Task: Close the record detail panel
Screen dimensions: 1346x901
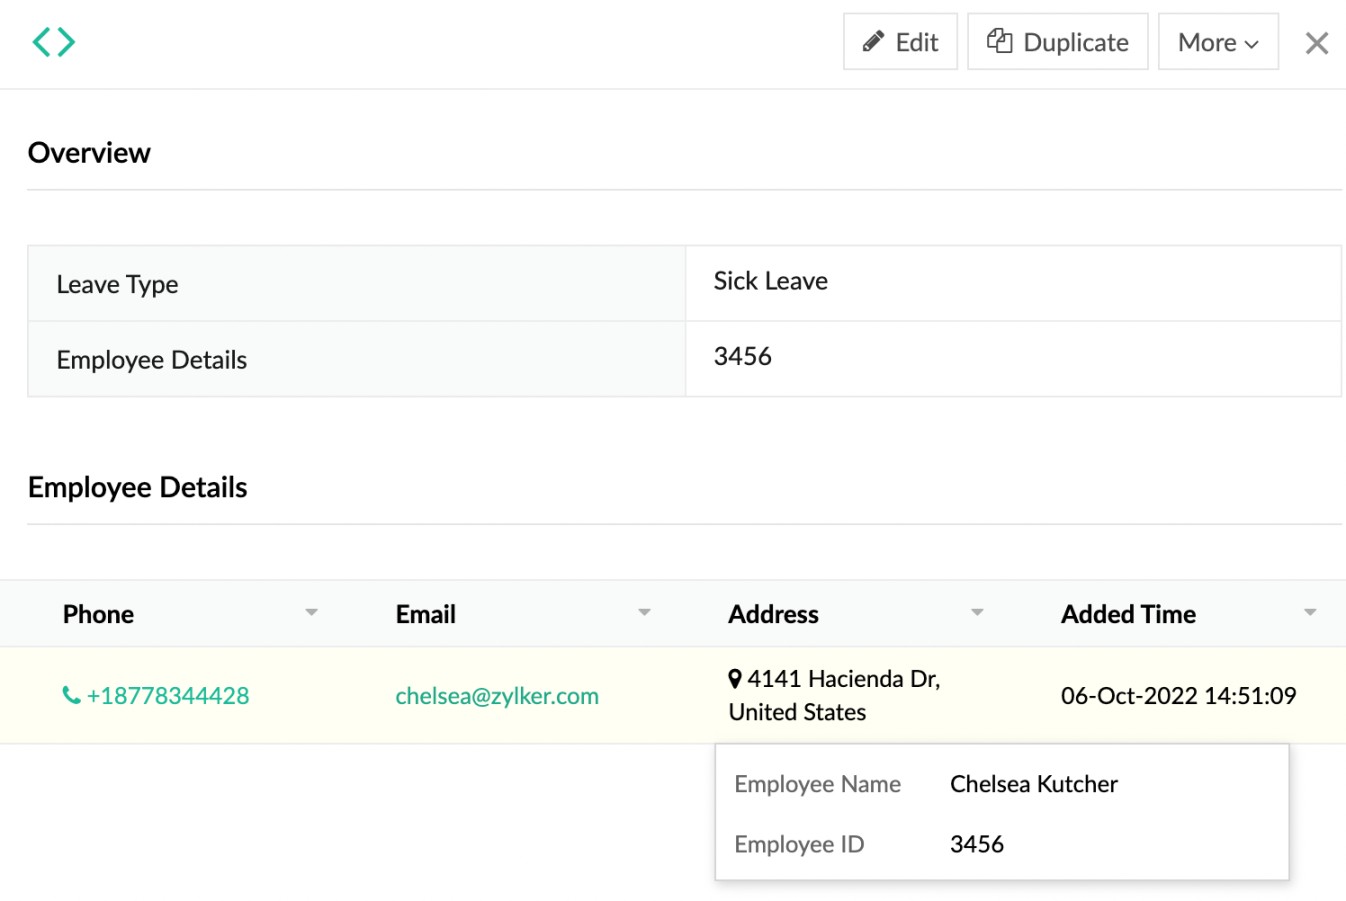Action: (1316, 43)
